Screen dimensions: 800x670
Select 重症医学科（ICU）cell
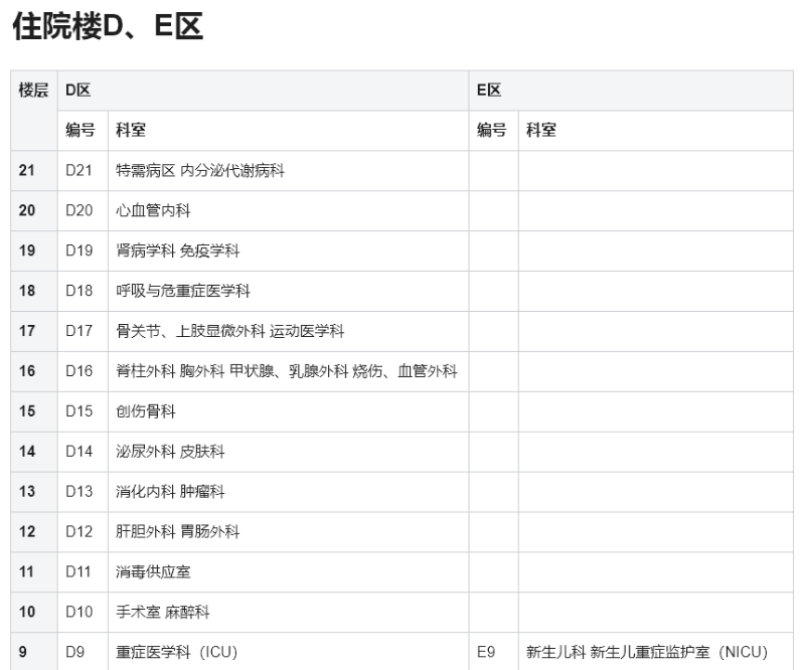(x=288, y=652)
